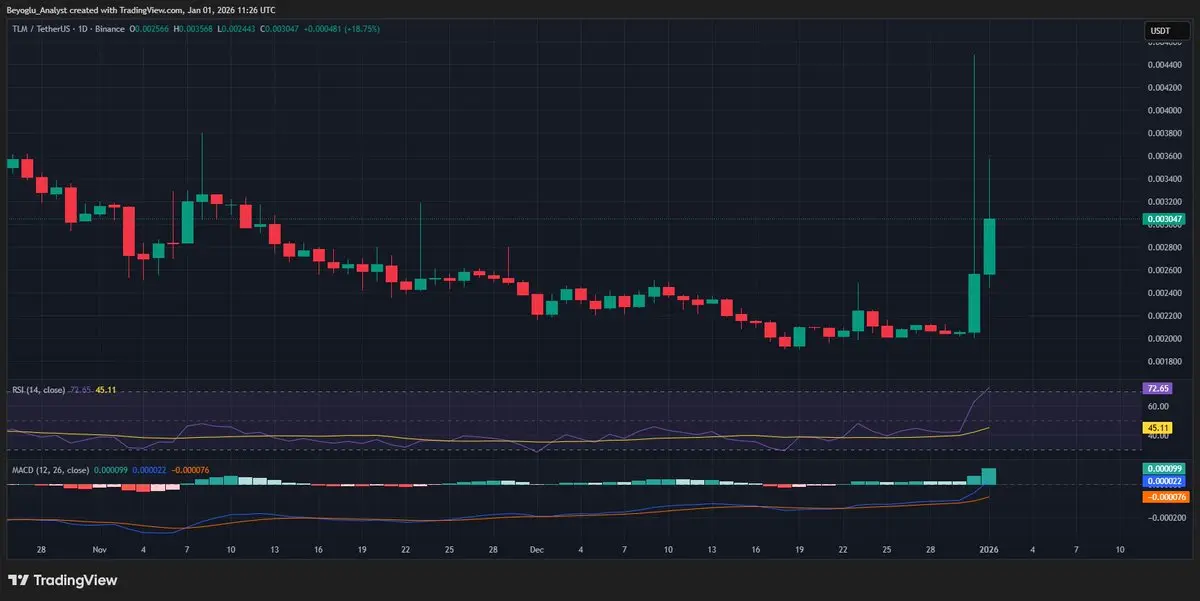
Task: Click the 0.003600 price axis label
Action: click(x=1163, y=156)
